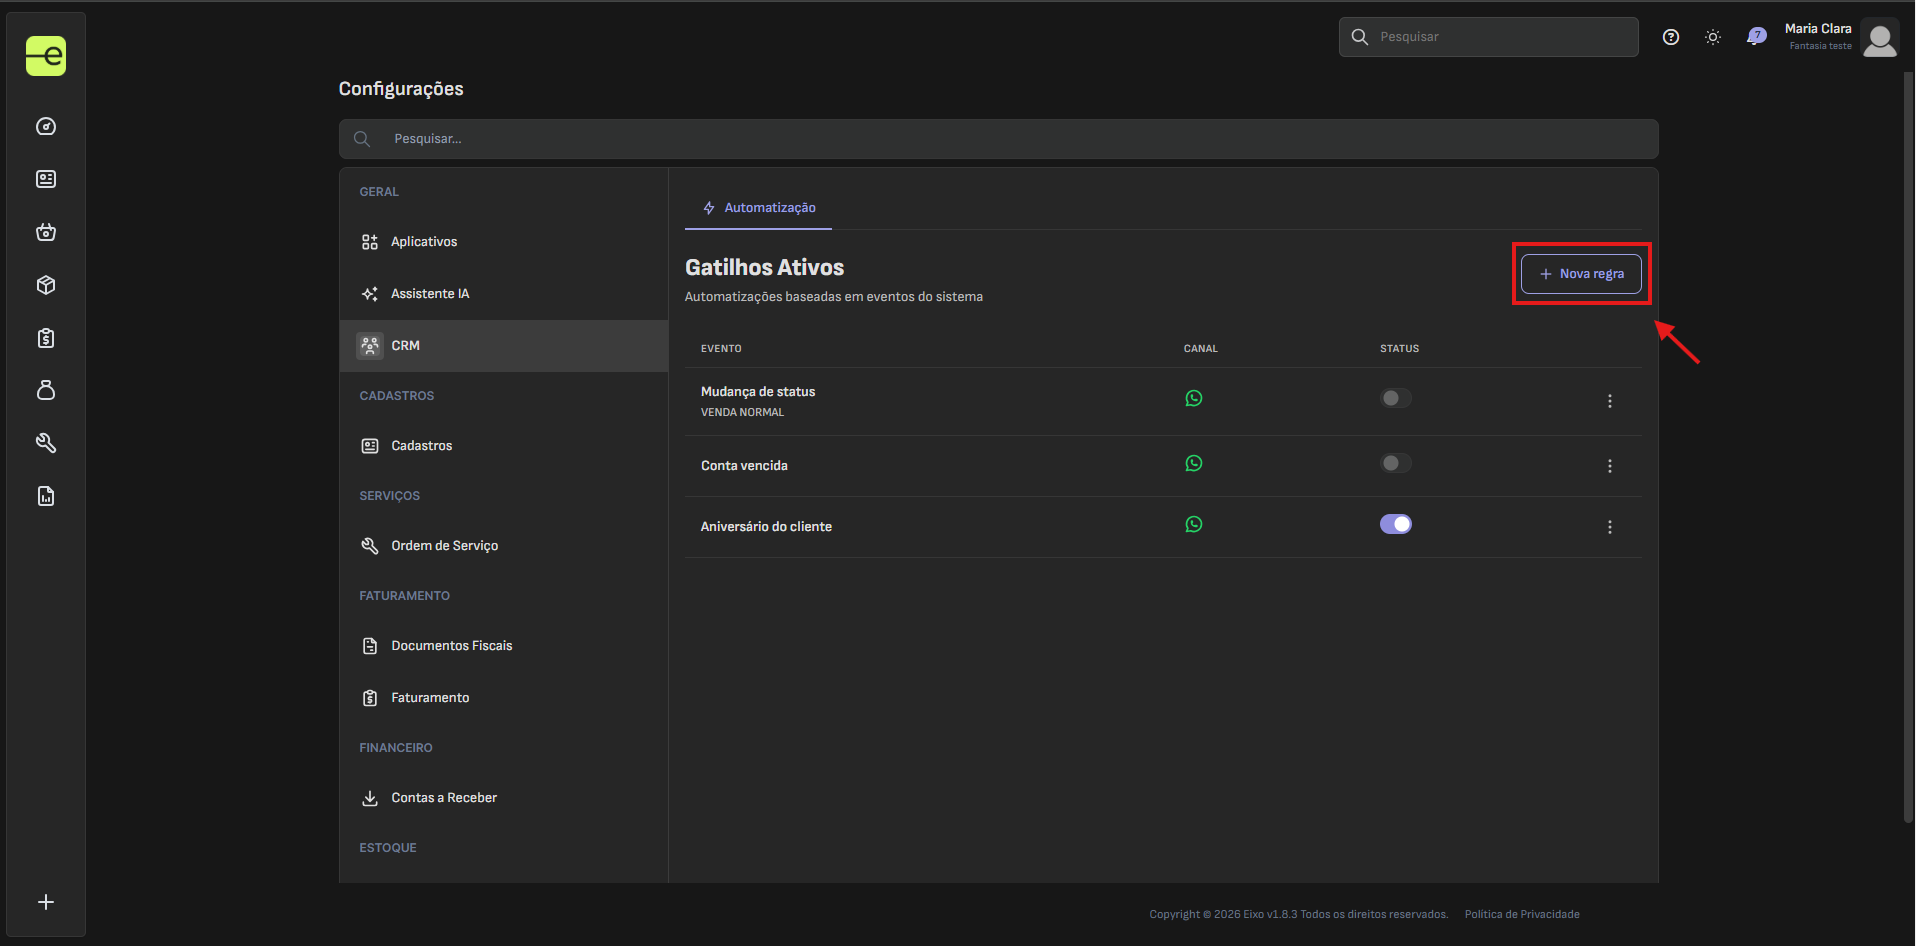Click the Mudança de status event name

click(x=758, y=392)
